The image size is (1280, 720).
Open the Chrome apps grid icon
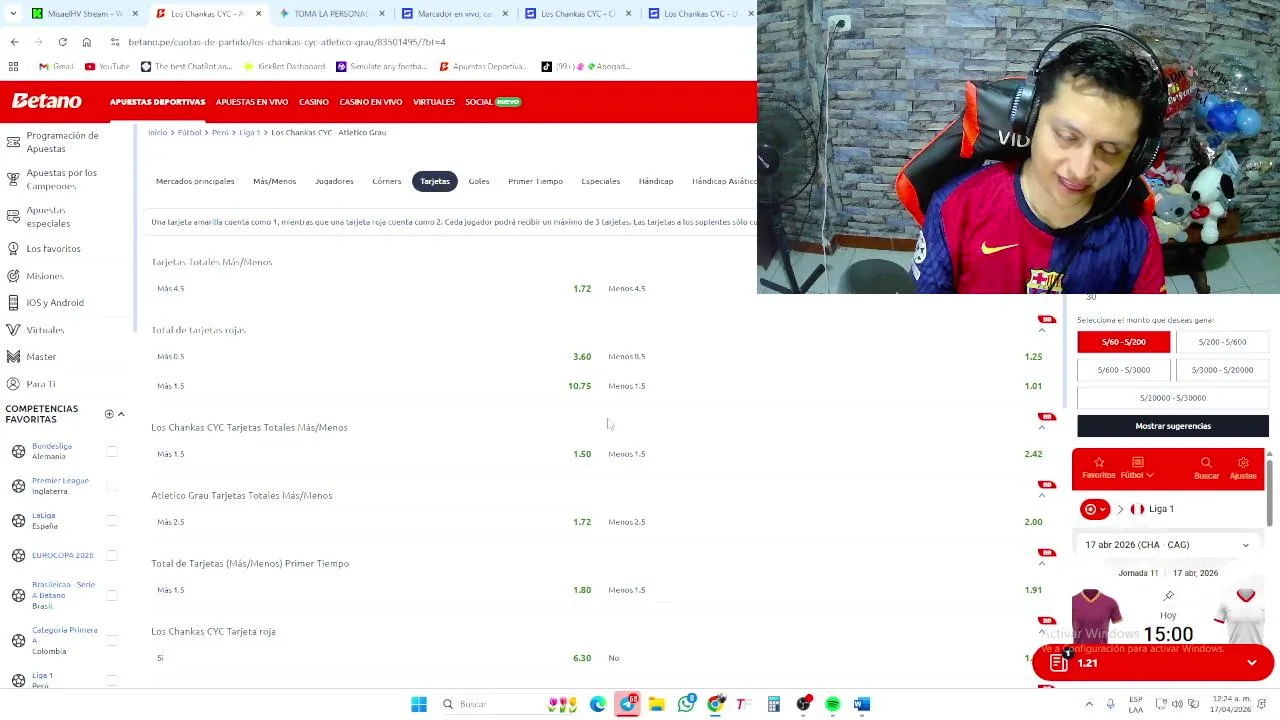point(13,66)
